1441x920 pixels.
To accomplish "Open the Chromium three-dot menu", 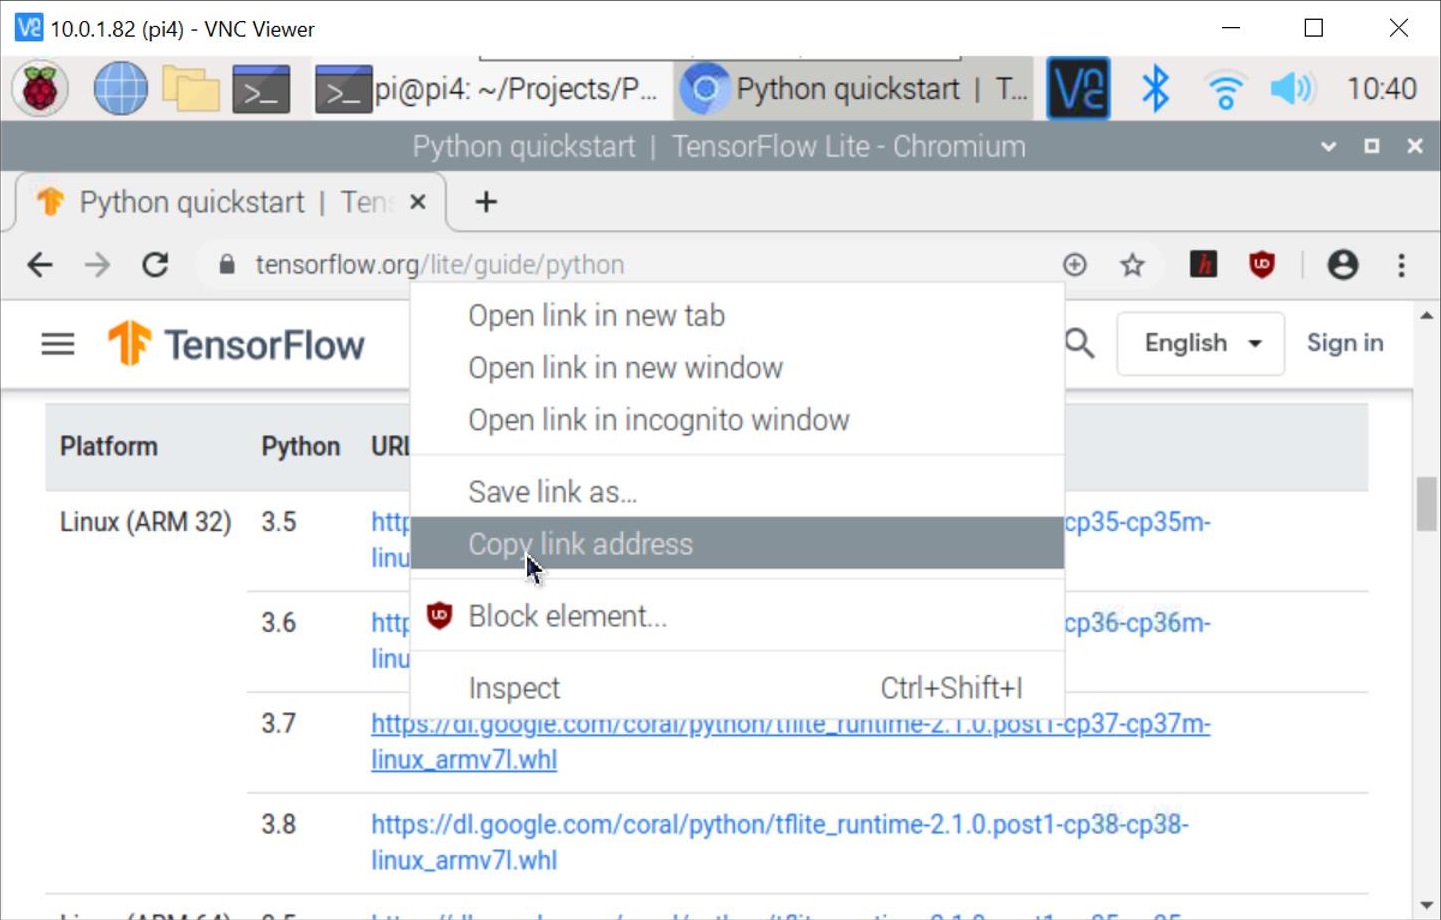I will [x=1400, y=266].
